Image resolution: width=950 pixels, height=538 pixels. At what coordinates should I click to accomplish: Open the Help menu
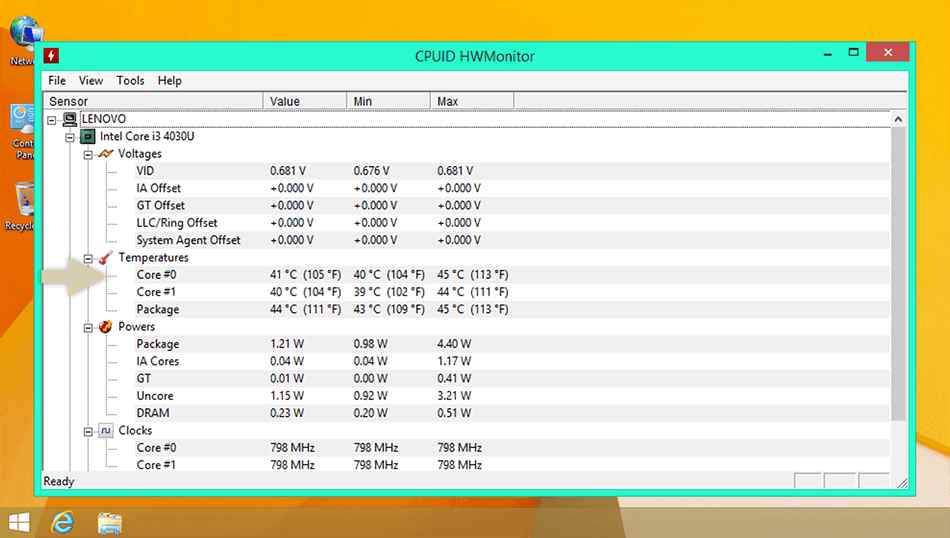(x=170, y=81)
